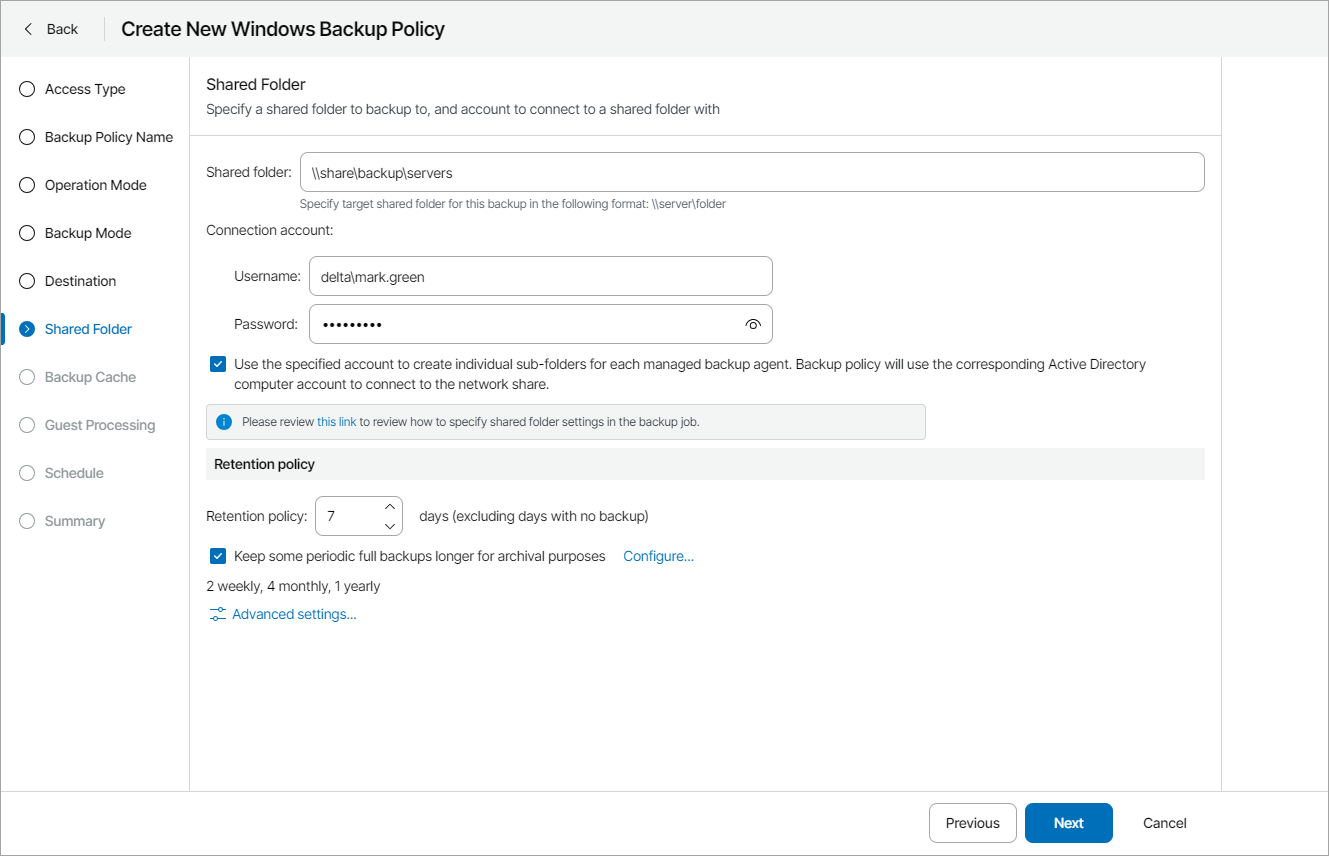Reveal password with the eye icon
The image size is (1329, 856).
point(753,324)
